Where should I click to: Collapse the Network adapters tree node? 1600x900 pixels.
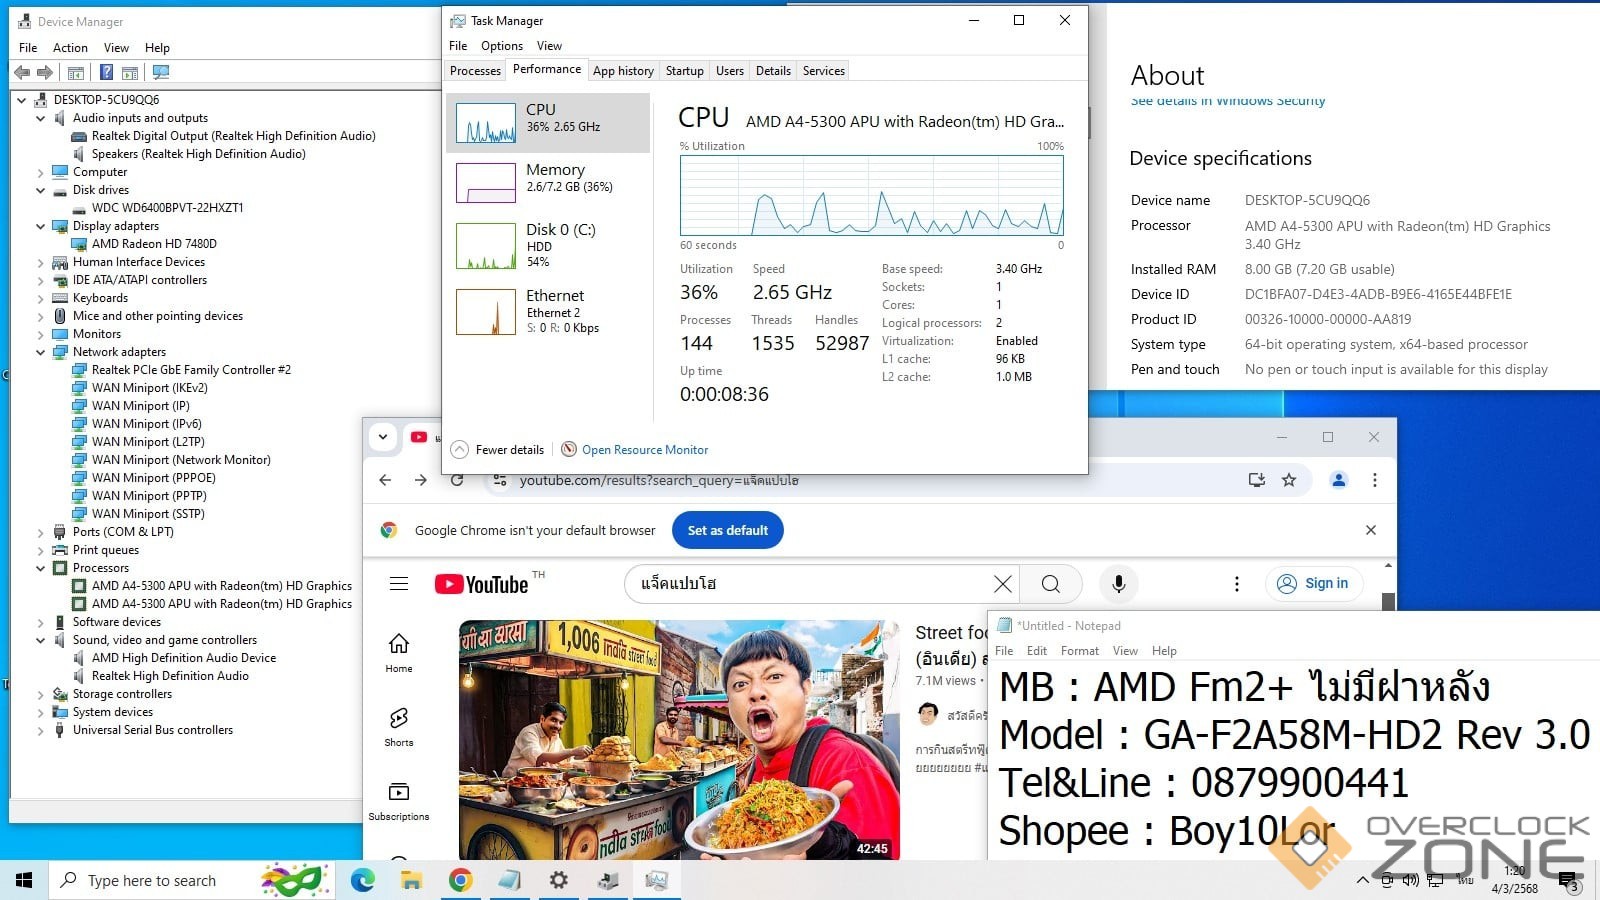41,352
